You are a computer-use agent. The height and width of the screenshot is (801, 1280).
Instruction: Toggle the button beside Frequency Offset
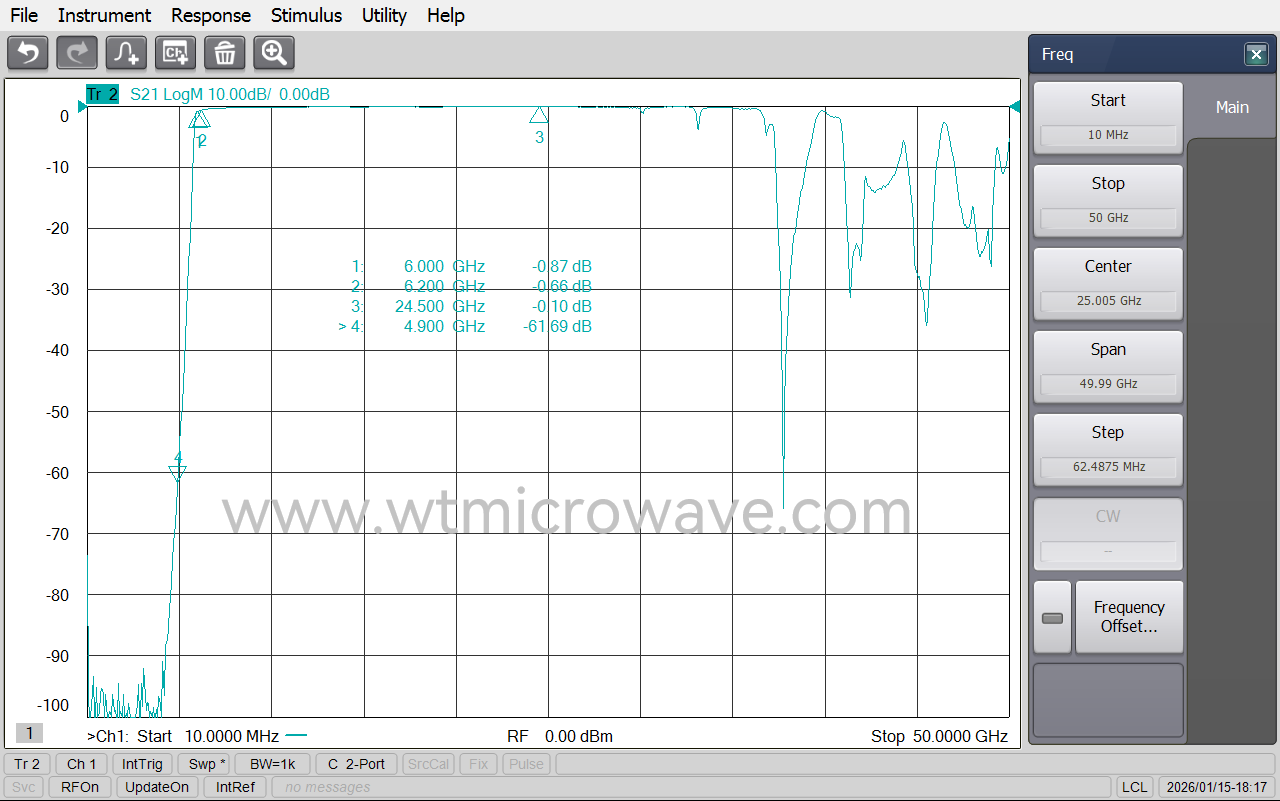(1052, 617)
